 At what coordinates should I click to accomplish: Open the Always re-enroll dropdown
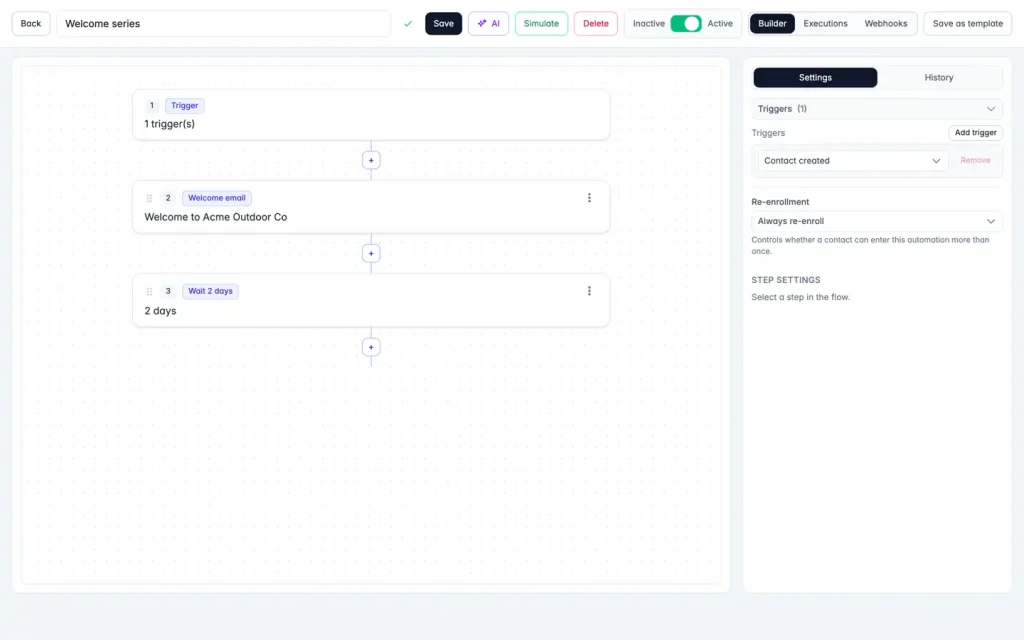tap(876, 221)
